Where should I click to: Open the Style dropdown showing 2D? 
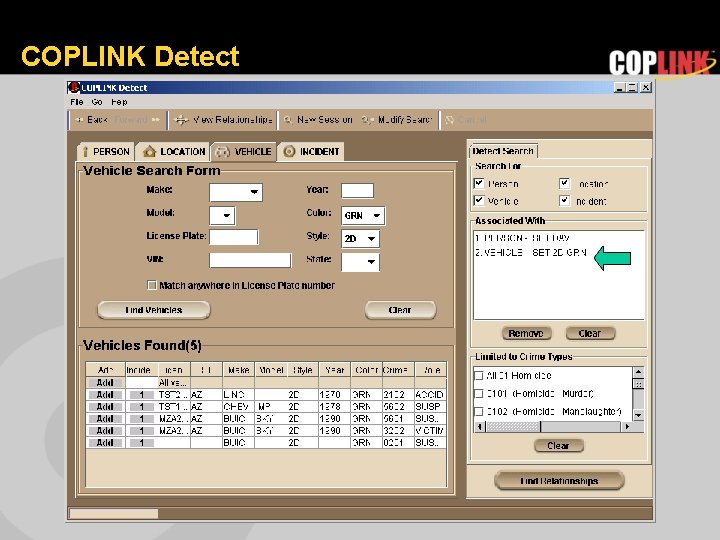360,239
